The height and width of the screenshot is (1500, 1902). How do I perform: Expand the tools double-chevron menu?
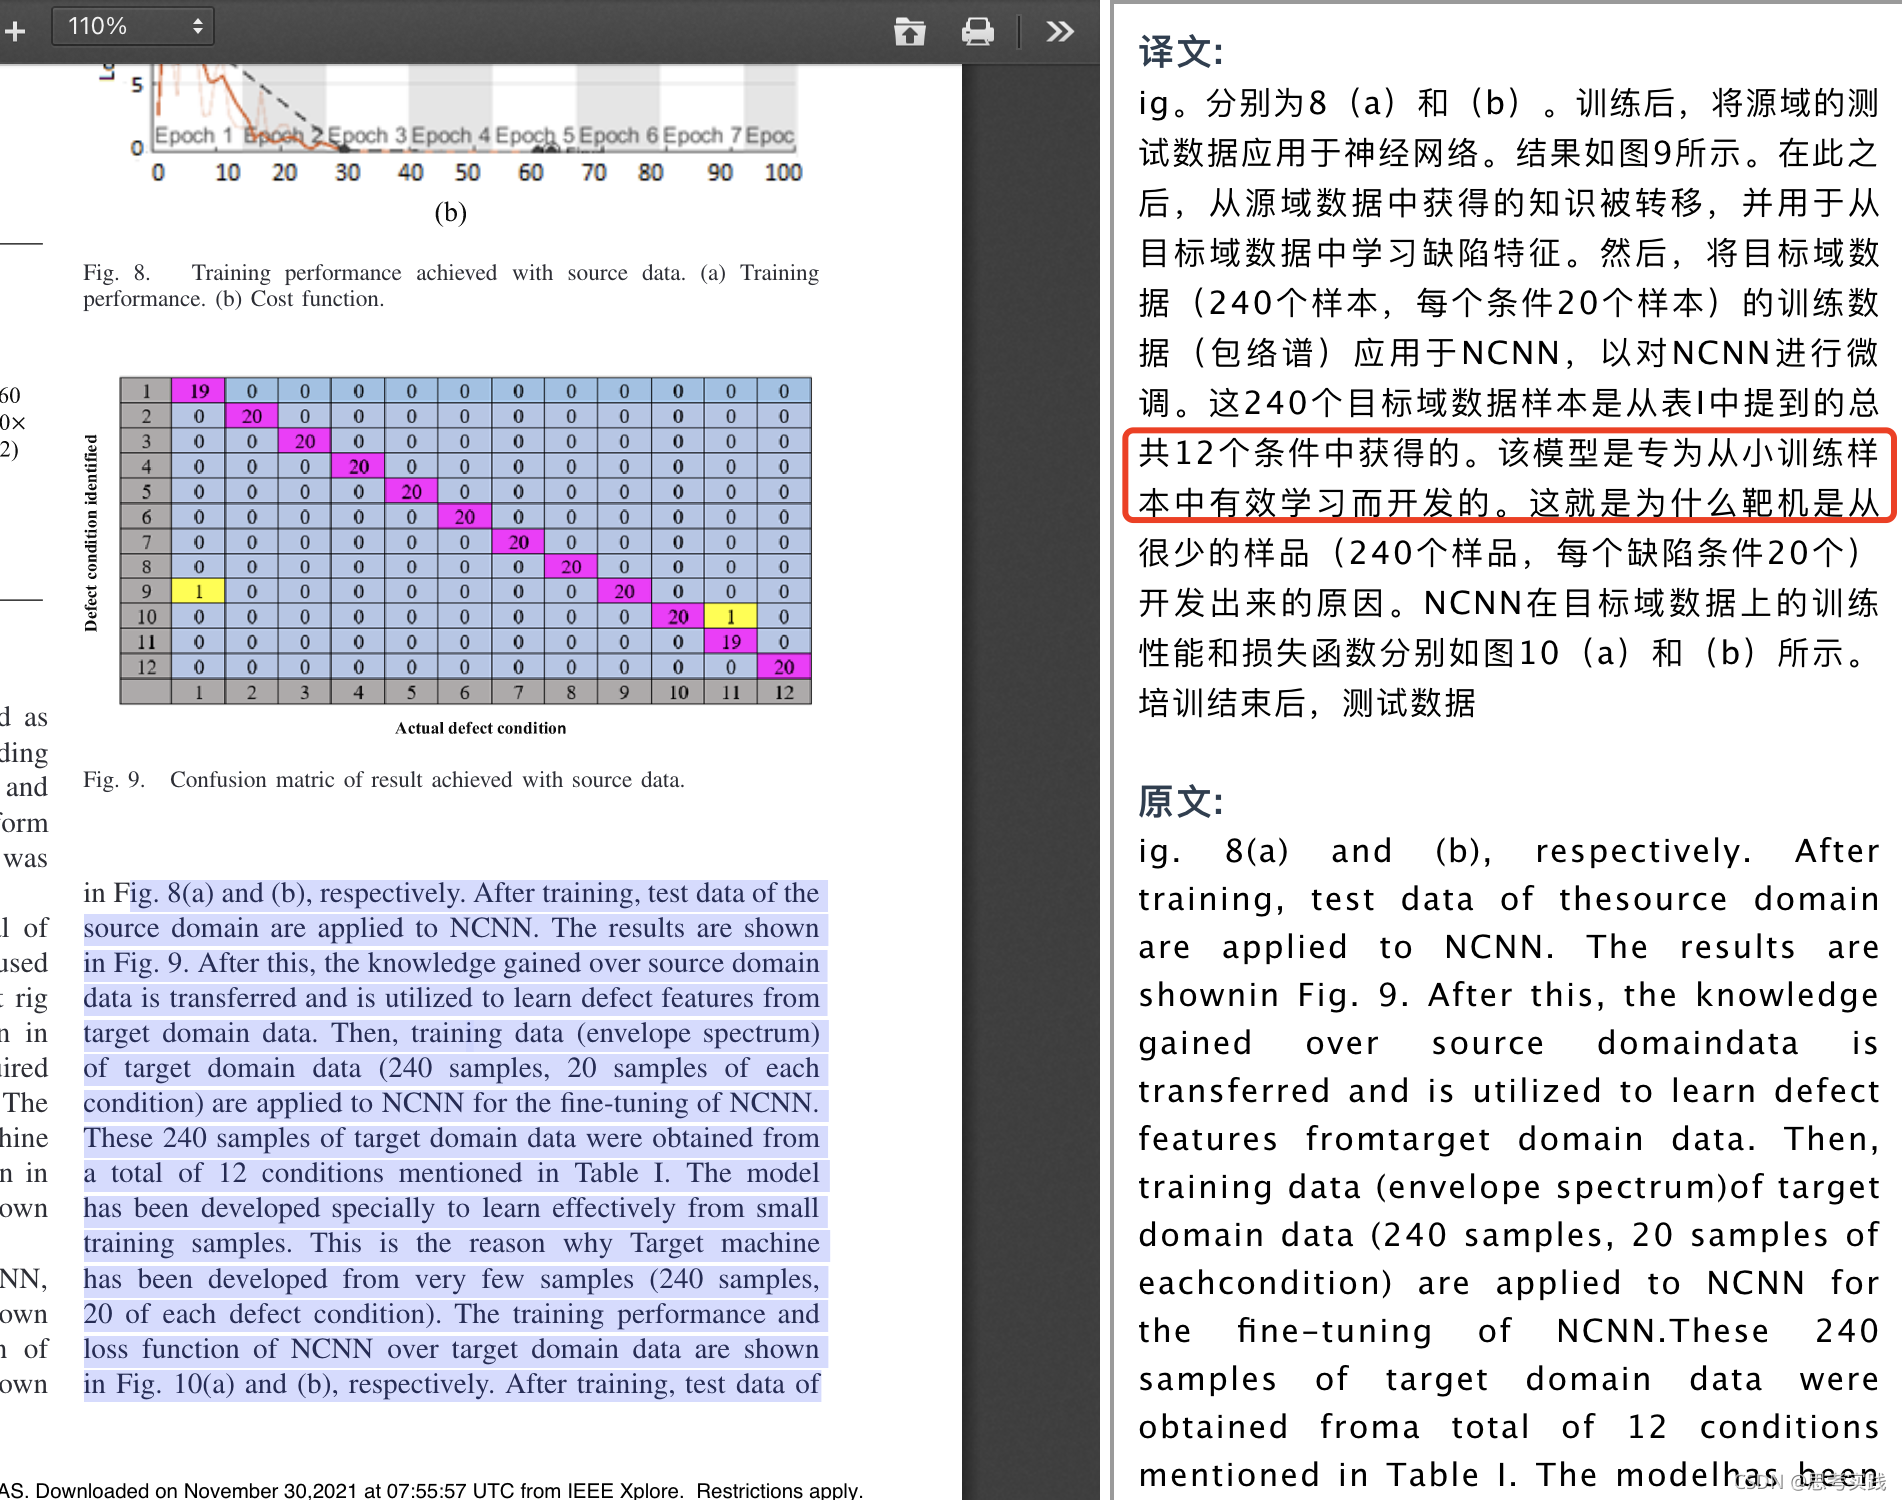(1060, 32)
